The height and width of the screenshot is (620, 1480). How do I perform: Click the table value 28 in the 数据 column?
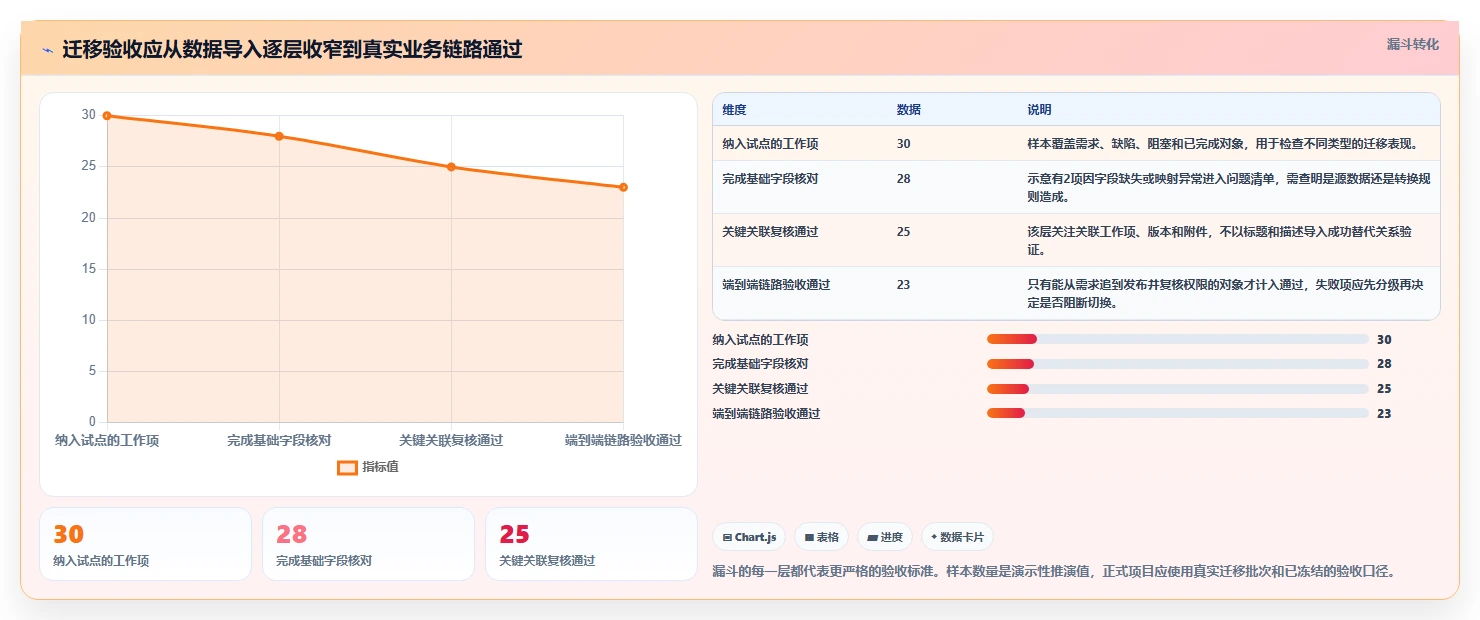click(x=904, y=179)
